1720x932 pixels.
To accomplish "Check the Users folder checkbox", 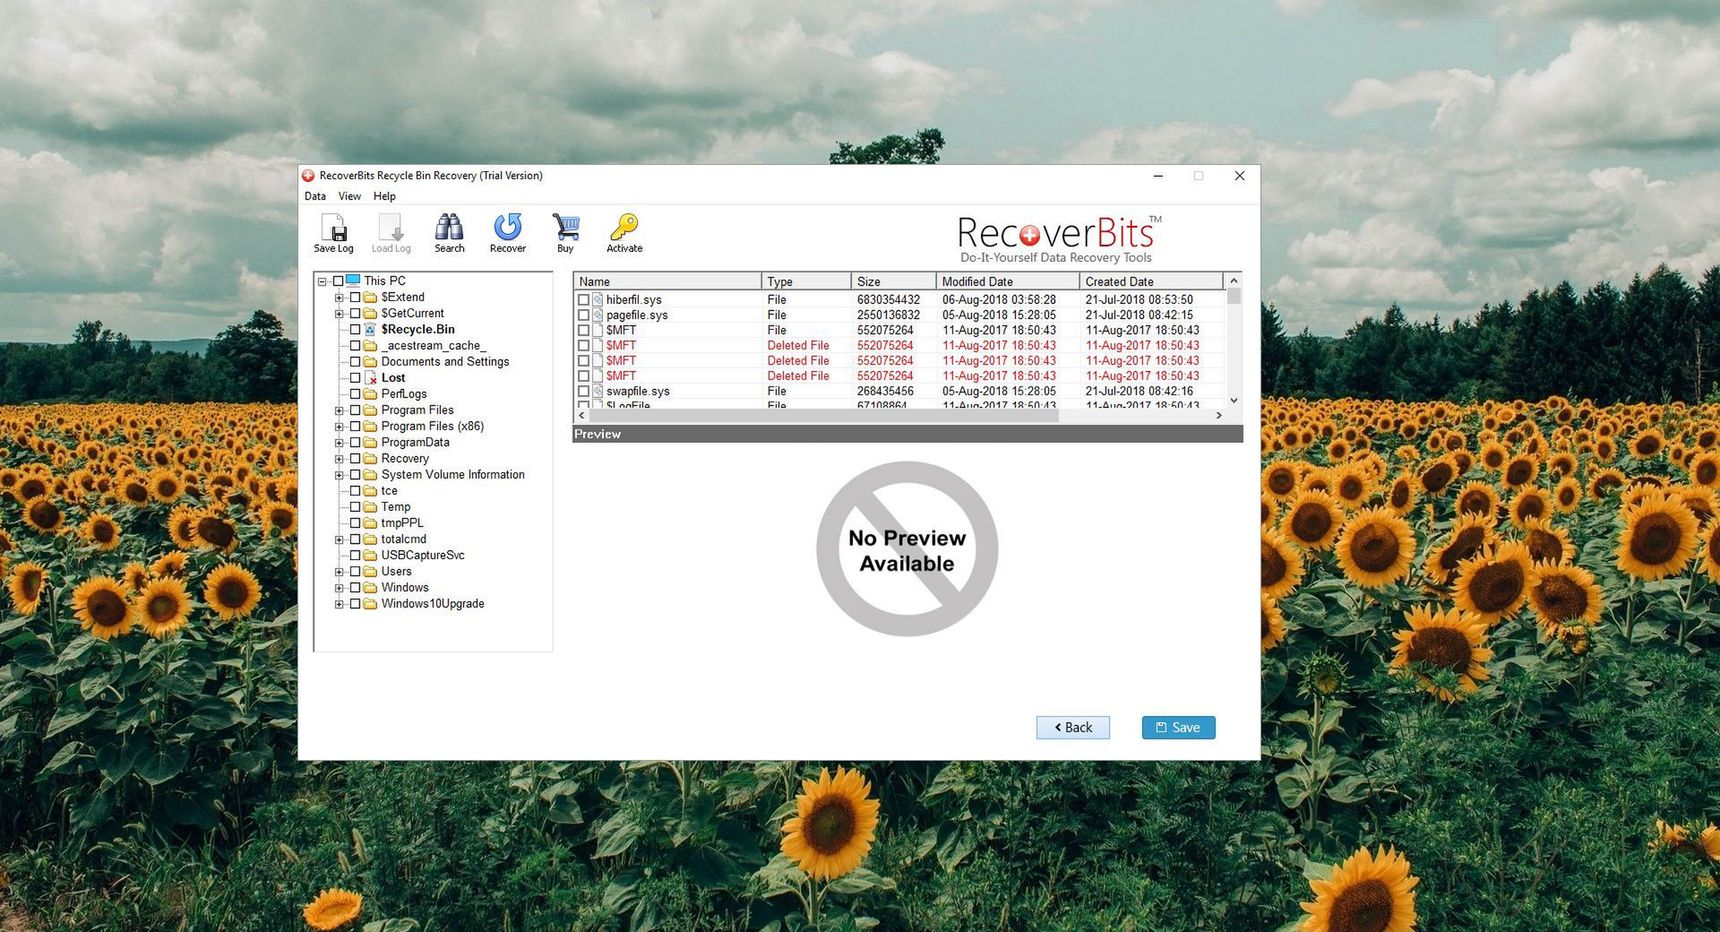I will pos(355,572).
